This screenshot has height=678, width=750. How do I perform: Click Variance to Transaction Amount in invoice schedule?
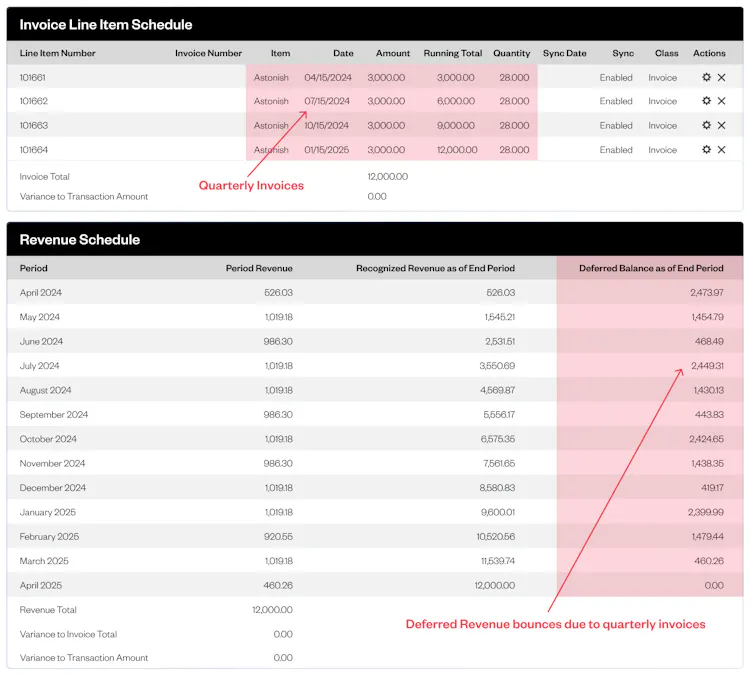[84, 196]
